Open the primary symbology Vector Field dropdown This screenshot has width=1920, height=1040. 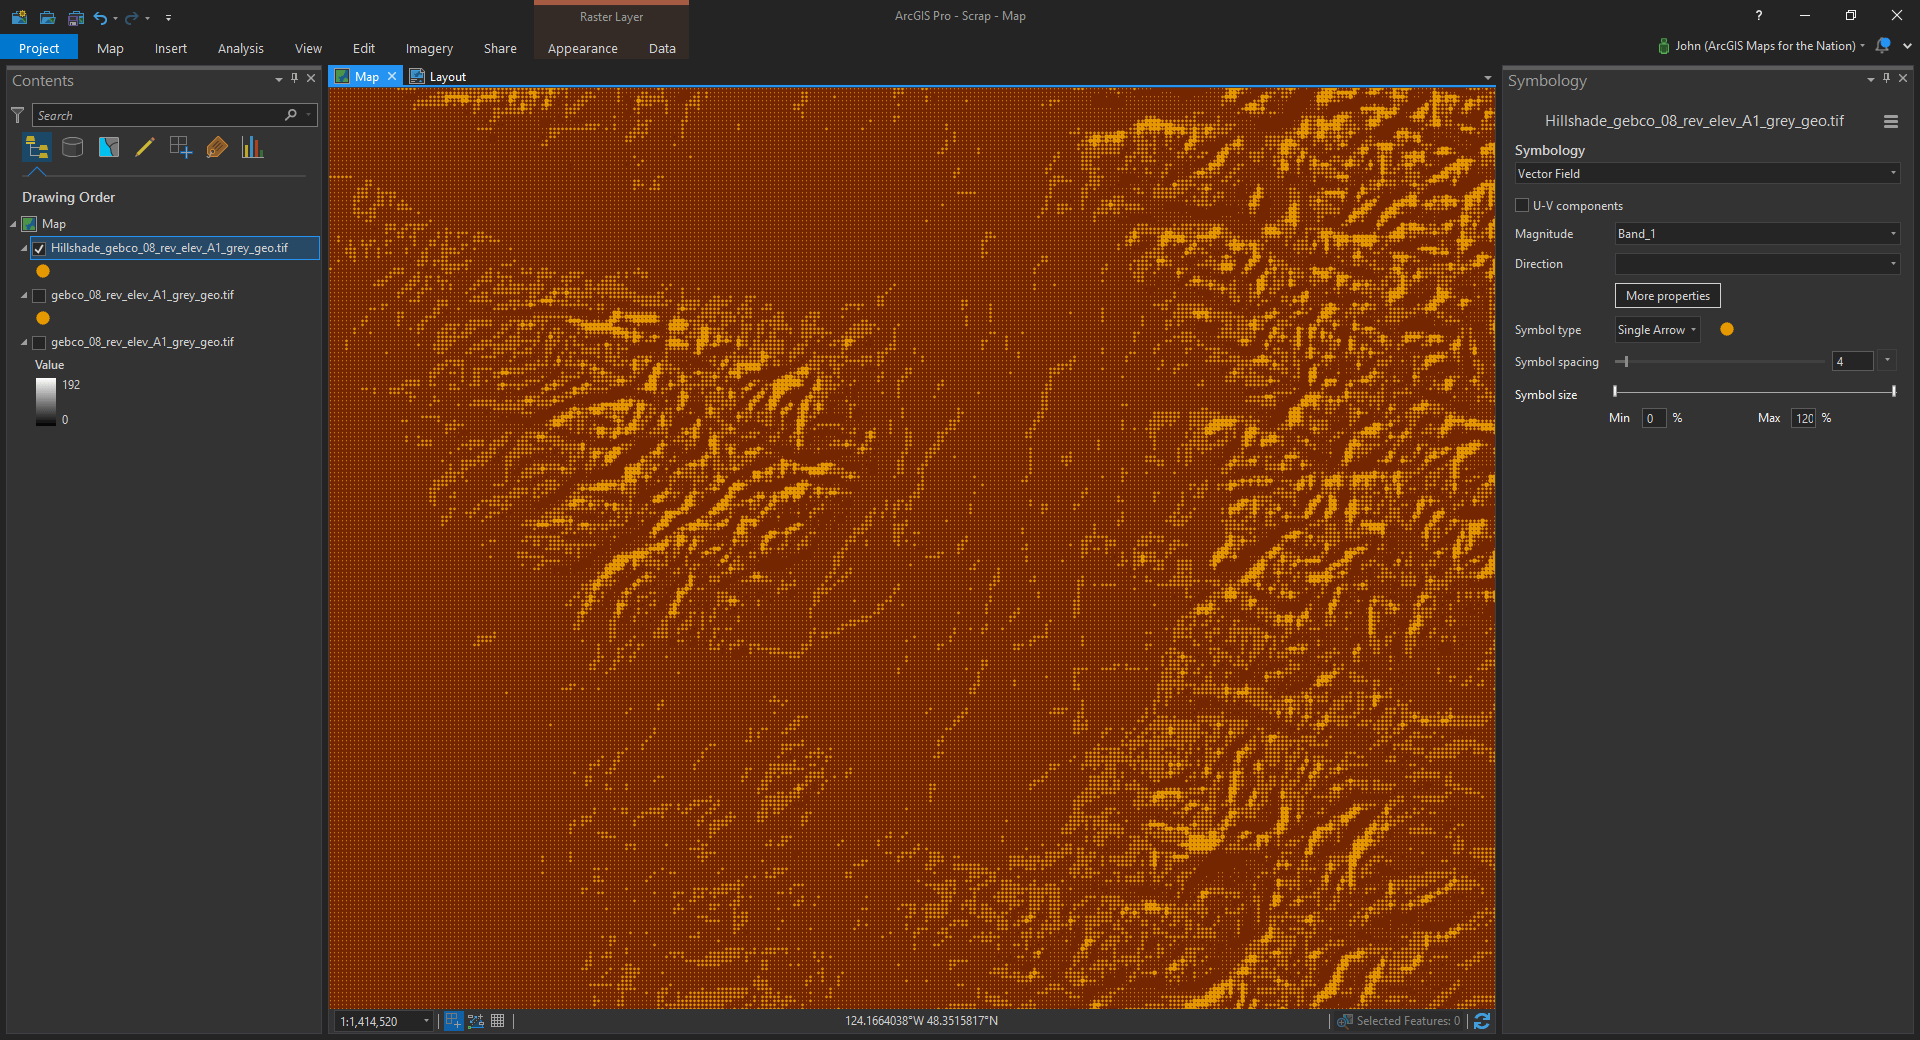click(x=1707, y=174)
